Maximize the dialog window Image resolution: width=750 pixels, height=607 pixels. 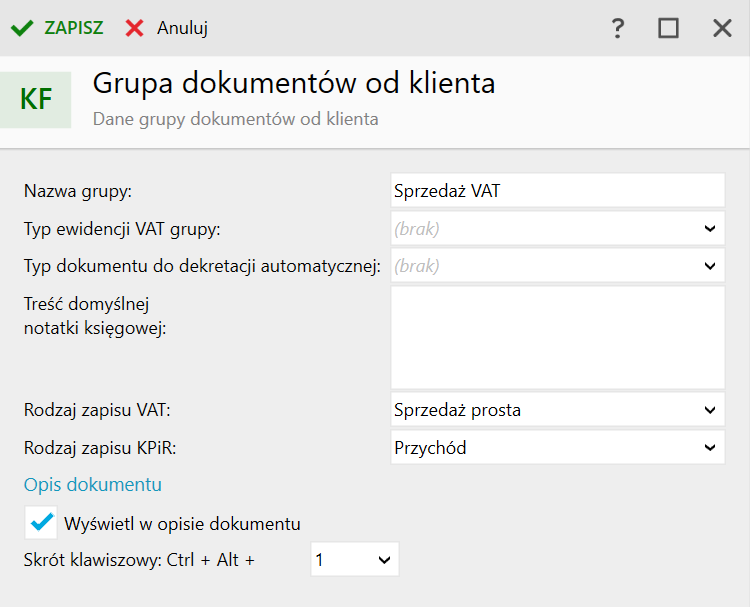click(x=668, y=28)
